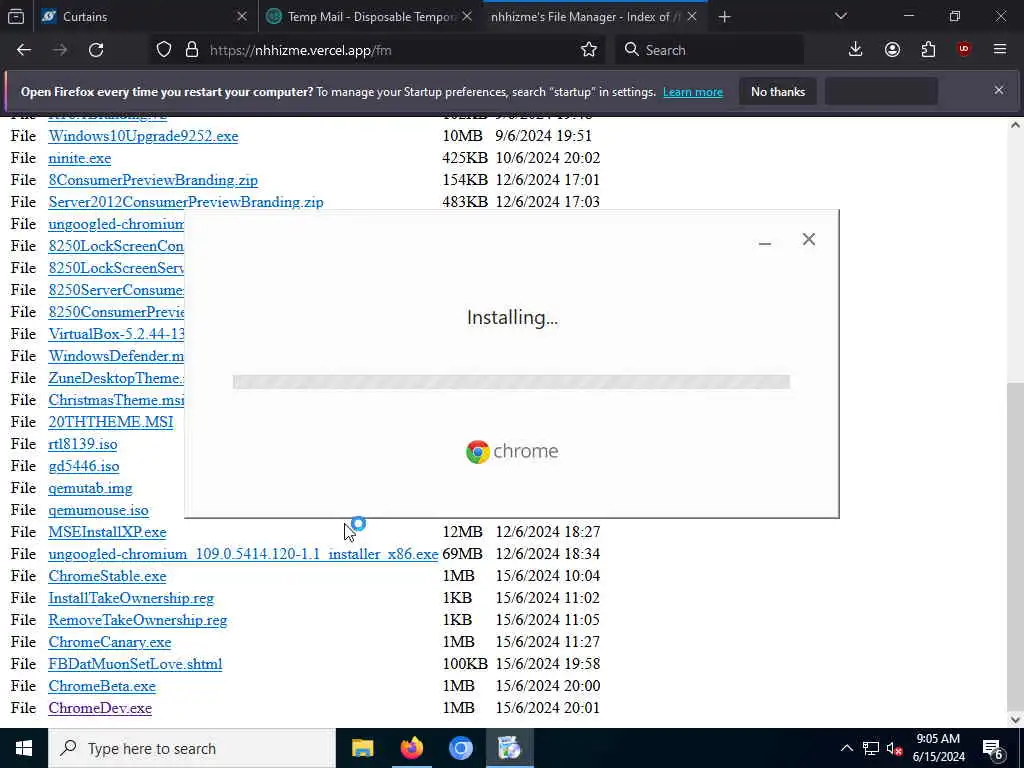Image resolution: width=1024 pixels, height=768 pixels.
Task: Open RemoveTakeOwnership.reg link
Action: 138,620
